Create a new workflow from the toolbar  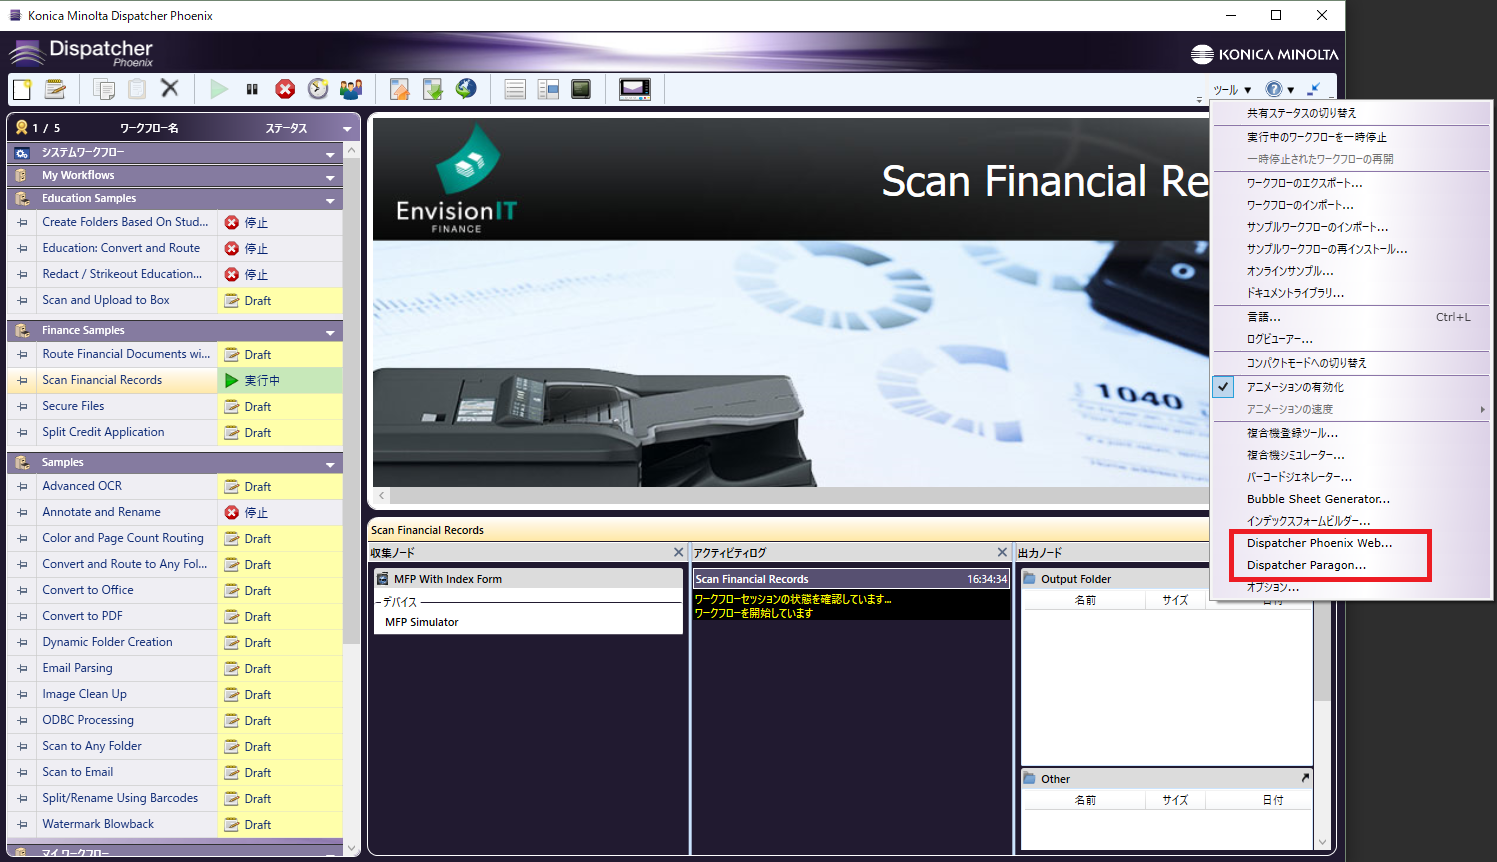pyautogui.click(x=22, y=89)
